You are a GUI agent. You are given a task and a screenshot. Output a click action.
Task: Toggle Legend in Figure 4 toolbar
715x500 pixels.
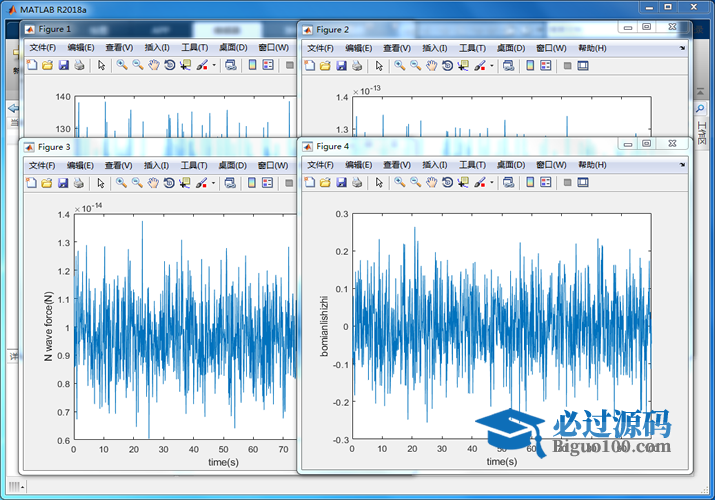(546, 182)
